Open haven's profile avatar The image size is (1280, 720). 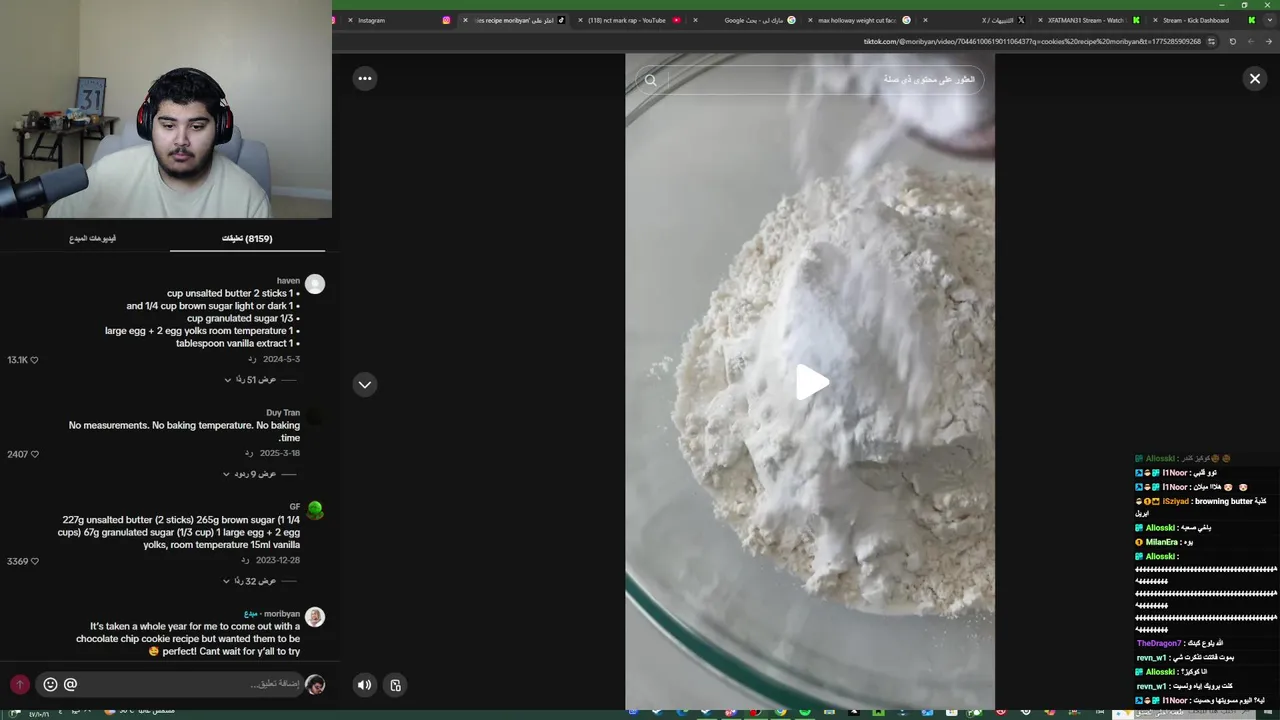click(315, 284)
